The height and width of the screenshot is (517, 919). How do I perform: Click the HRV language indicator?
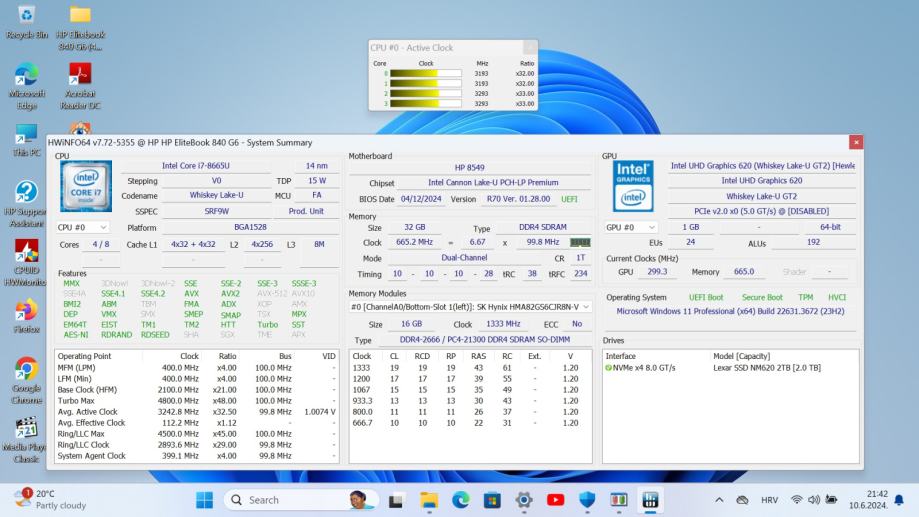click(x=769, y=499)
